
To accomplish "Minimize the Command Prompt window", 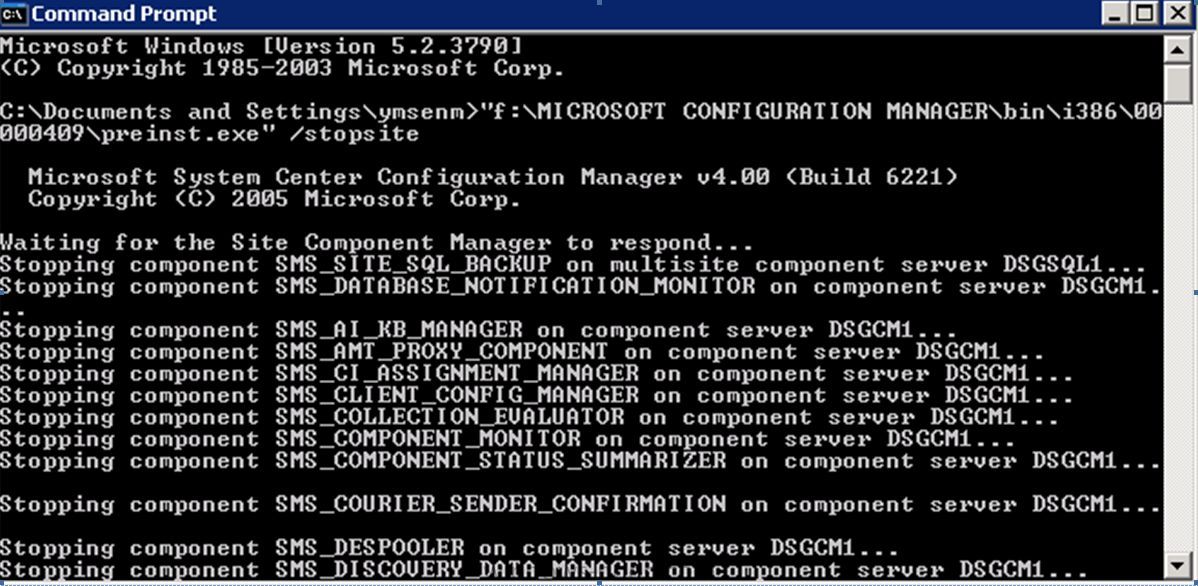I will (1115, 14).
